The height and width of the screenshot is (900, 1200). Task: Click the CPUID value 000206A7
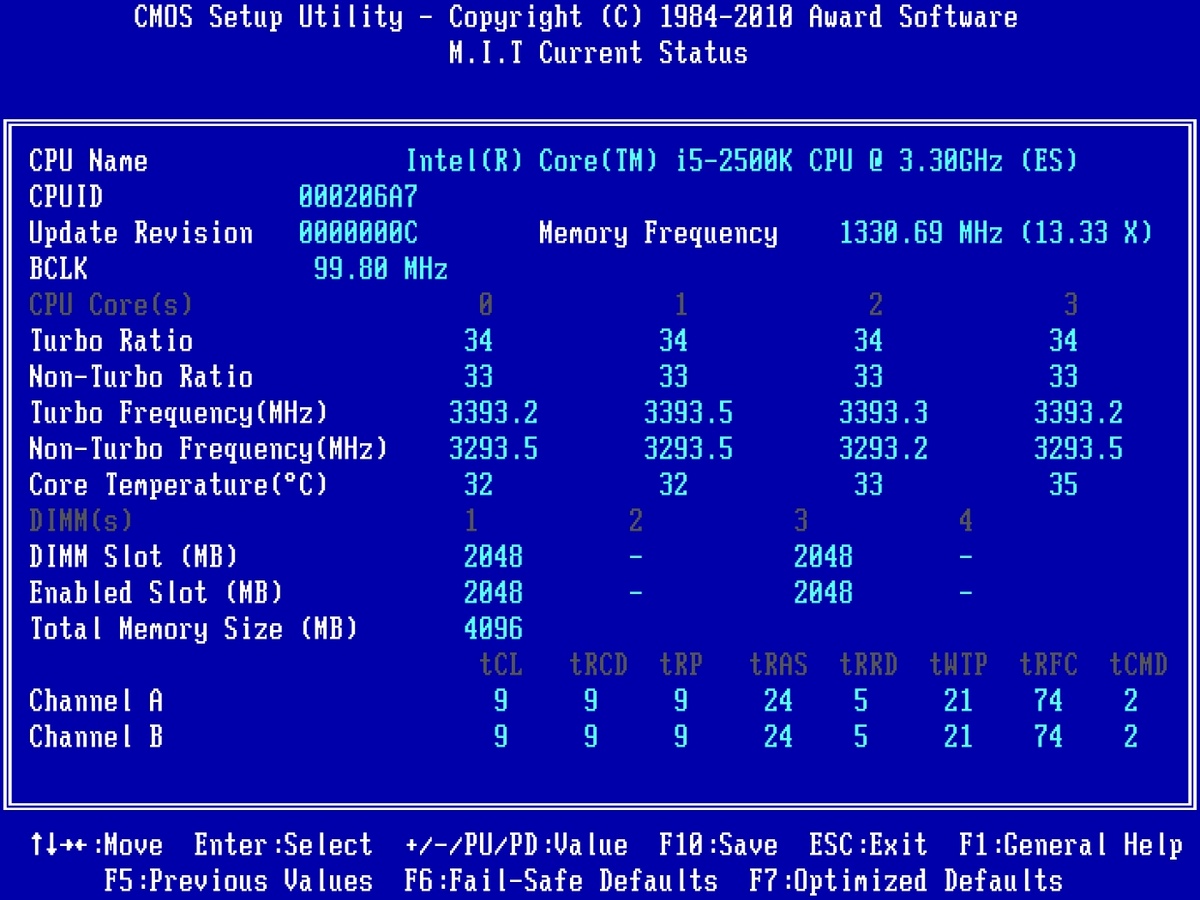pos(358,197)
